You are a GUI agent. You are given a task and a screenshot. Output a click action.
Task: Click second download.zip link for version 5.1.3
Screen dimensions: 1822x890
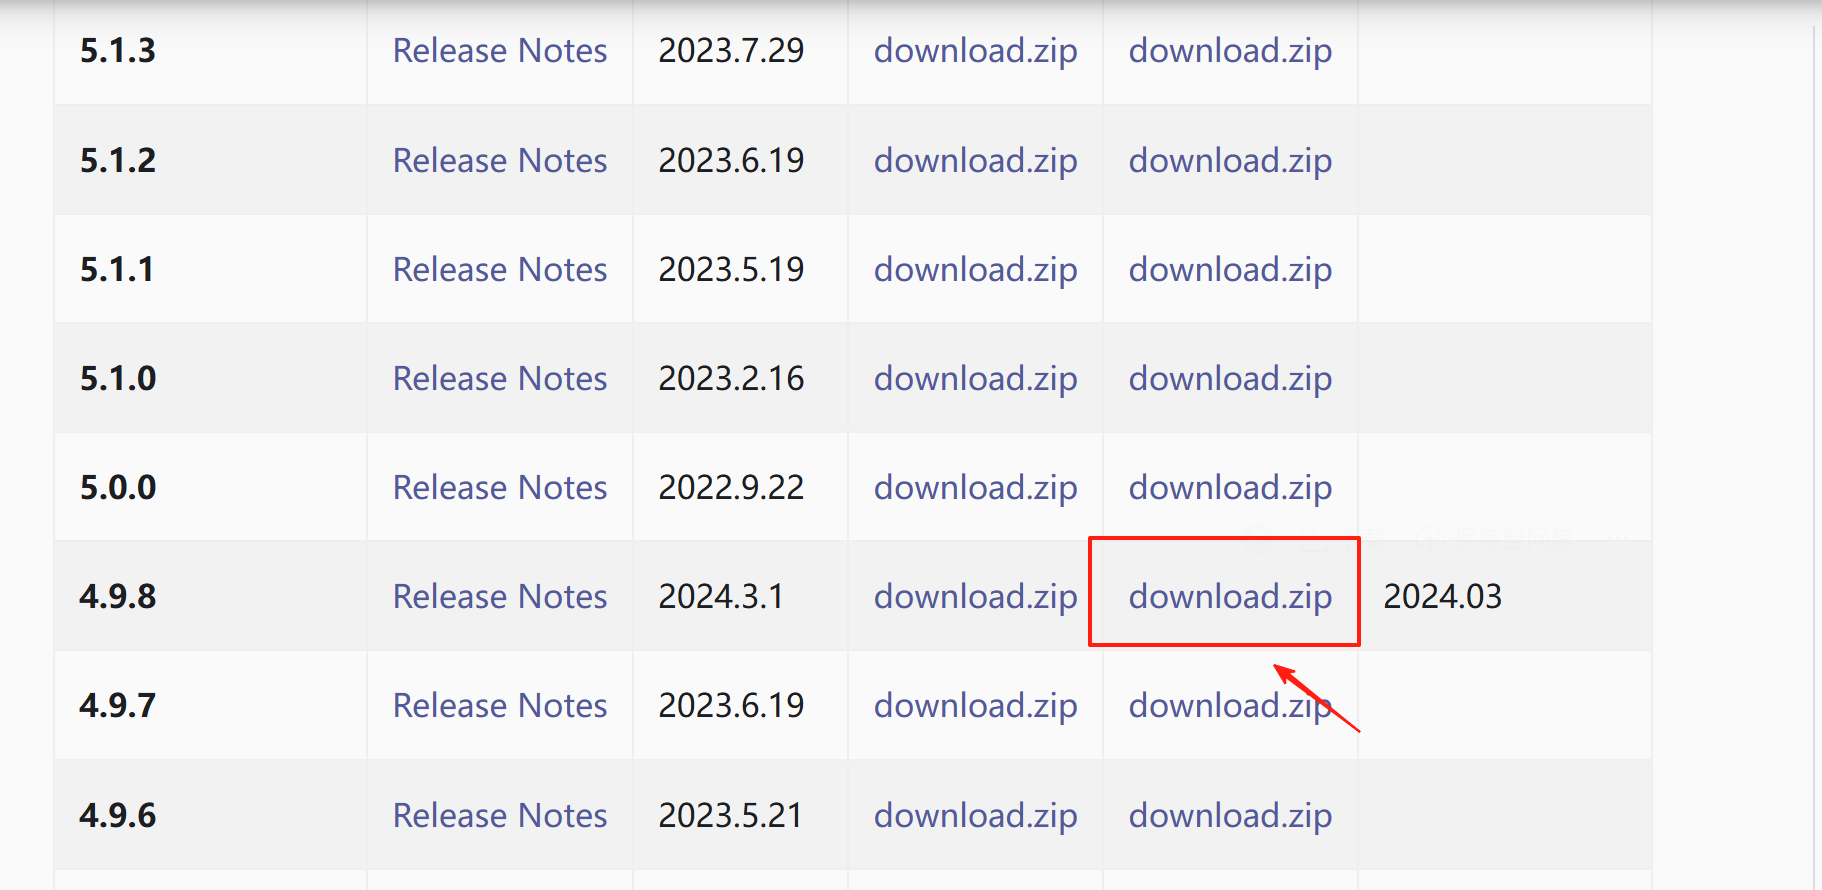(x=1230, y=50)
